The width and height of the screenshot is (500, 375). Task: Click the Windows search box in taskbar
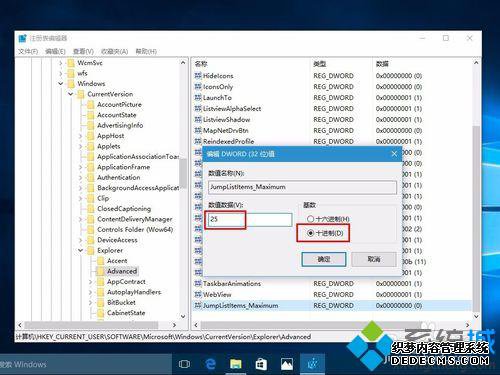(x=86, y=364)
